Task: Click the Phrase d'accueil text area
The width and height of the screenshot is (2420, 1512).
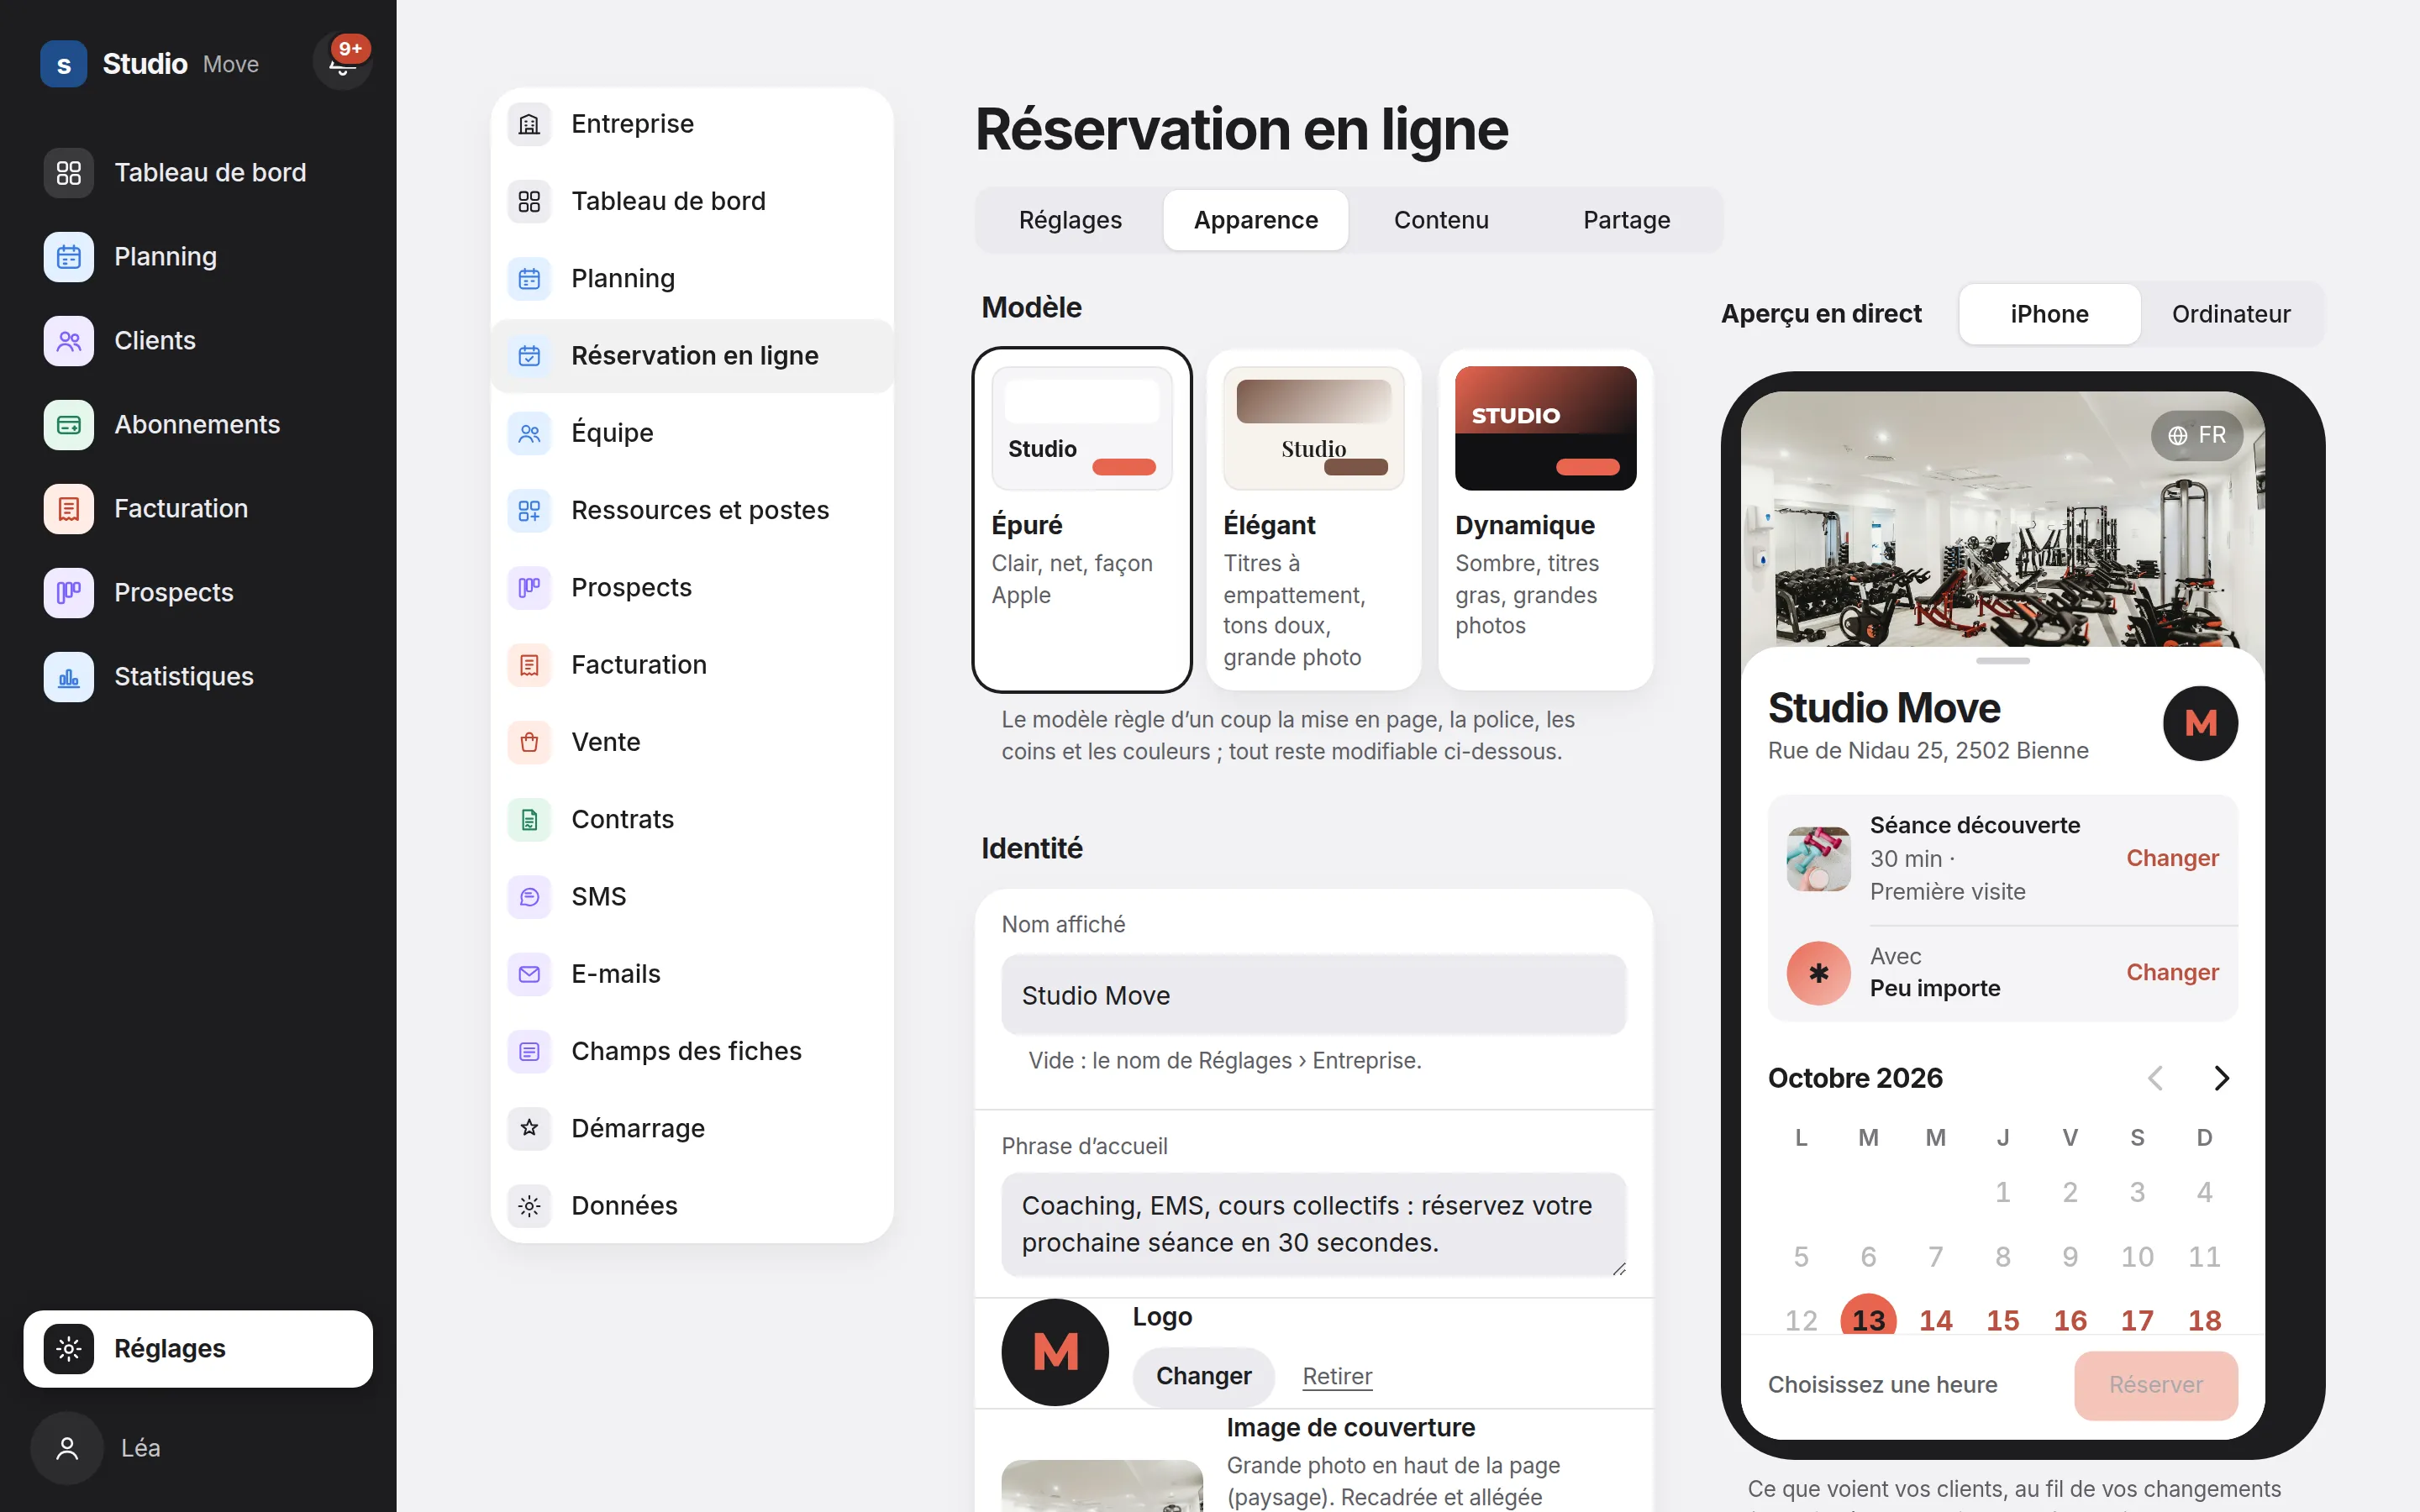Action: tap(1313, 1224)
